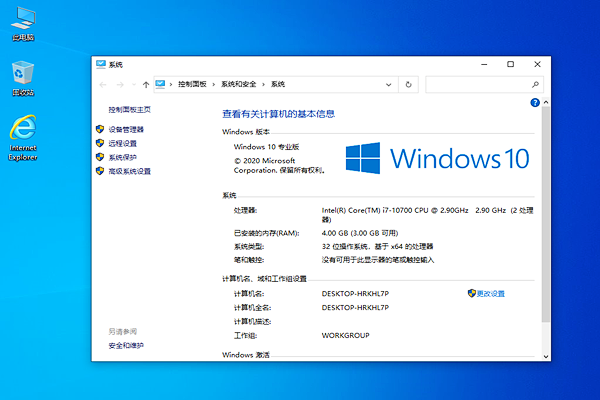
Task: Select the Windows 10 专业版 text
Action: click(266, 147)
